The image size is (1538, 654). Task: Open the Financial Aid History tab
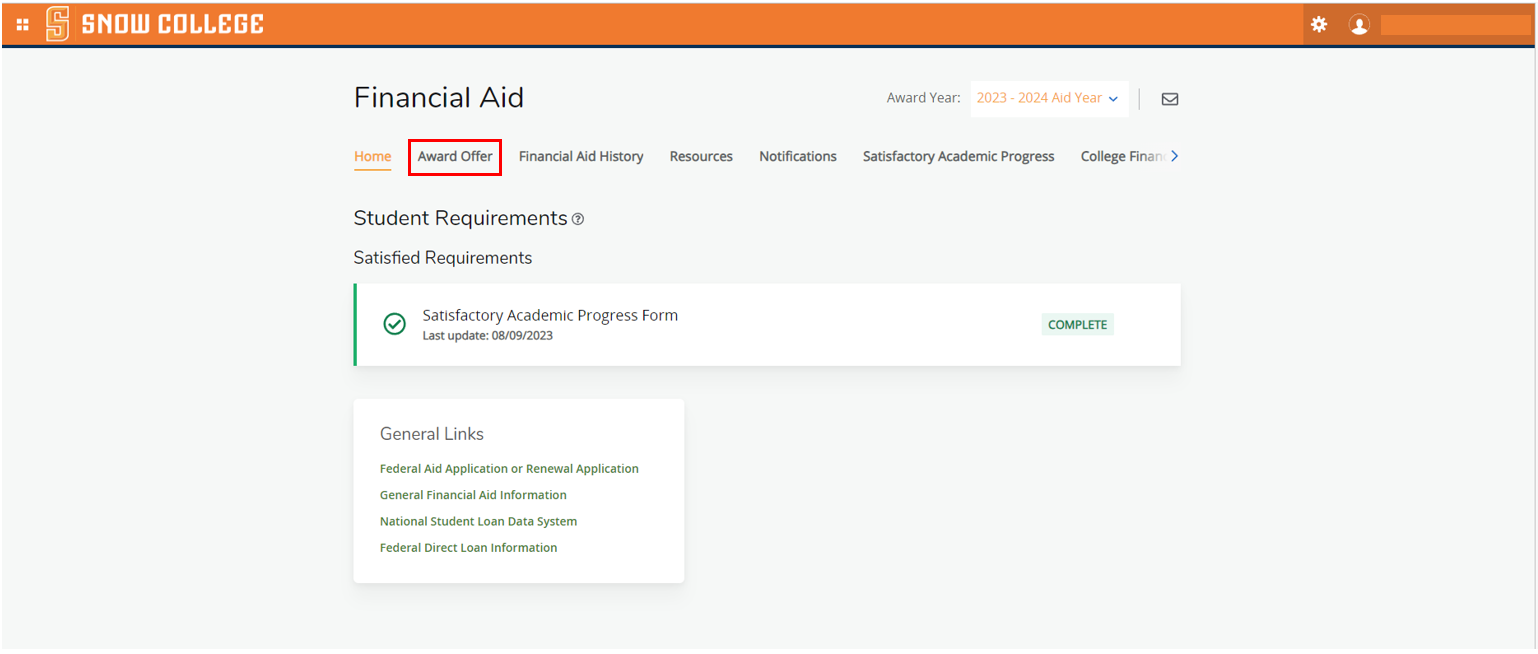coord(581,157)
